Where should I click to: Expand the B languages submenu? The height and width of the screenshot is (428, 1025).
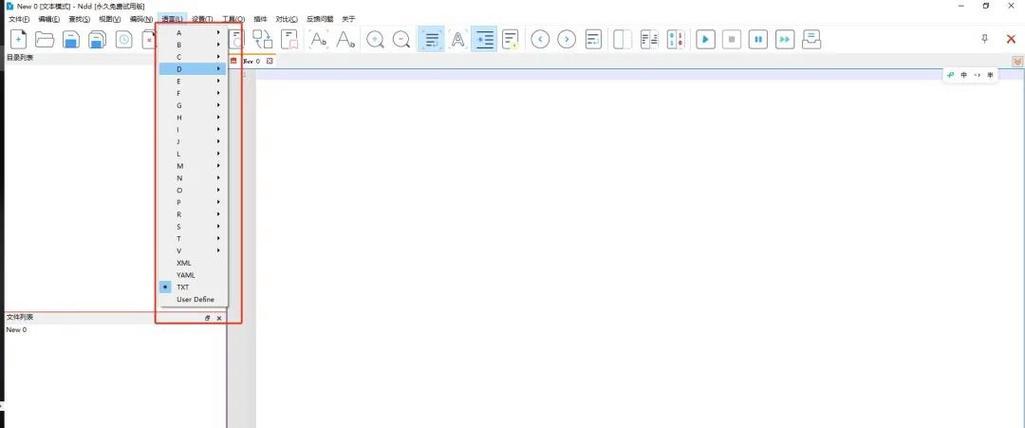point(193,44)
